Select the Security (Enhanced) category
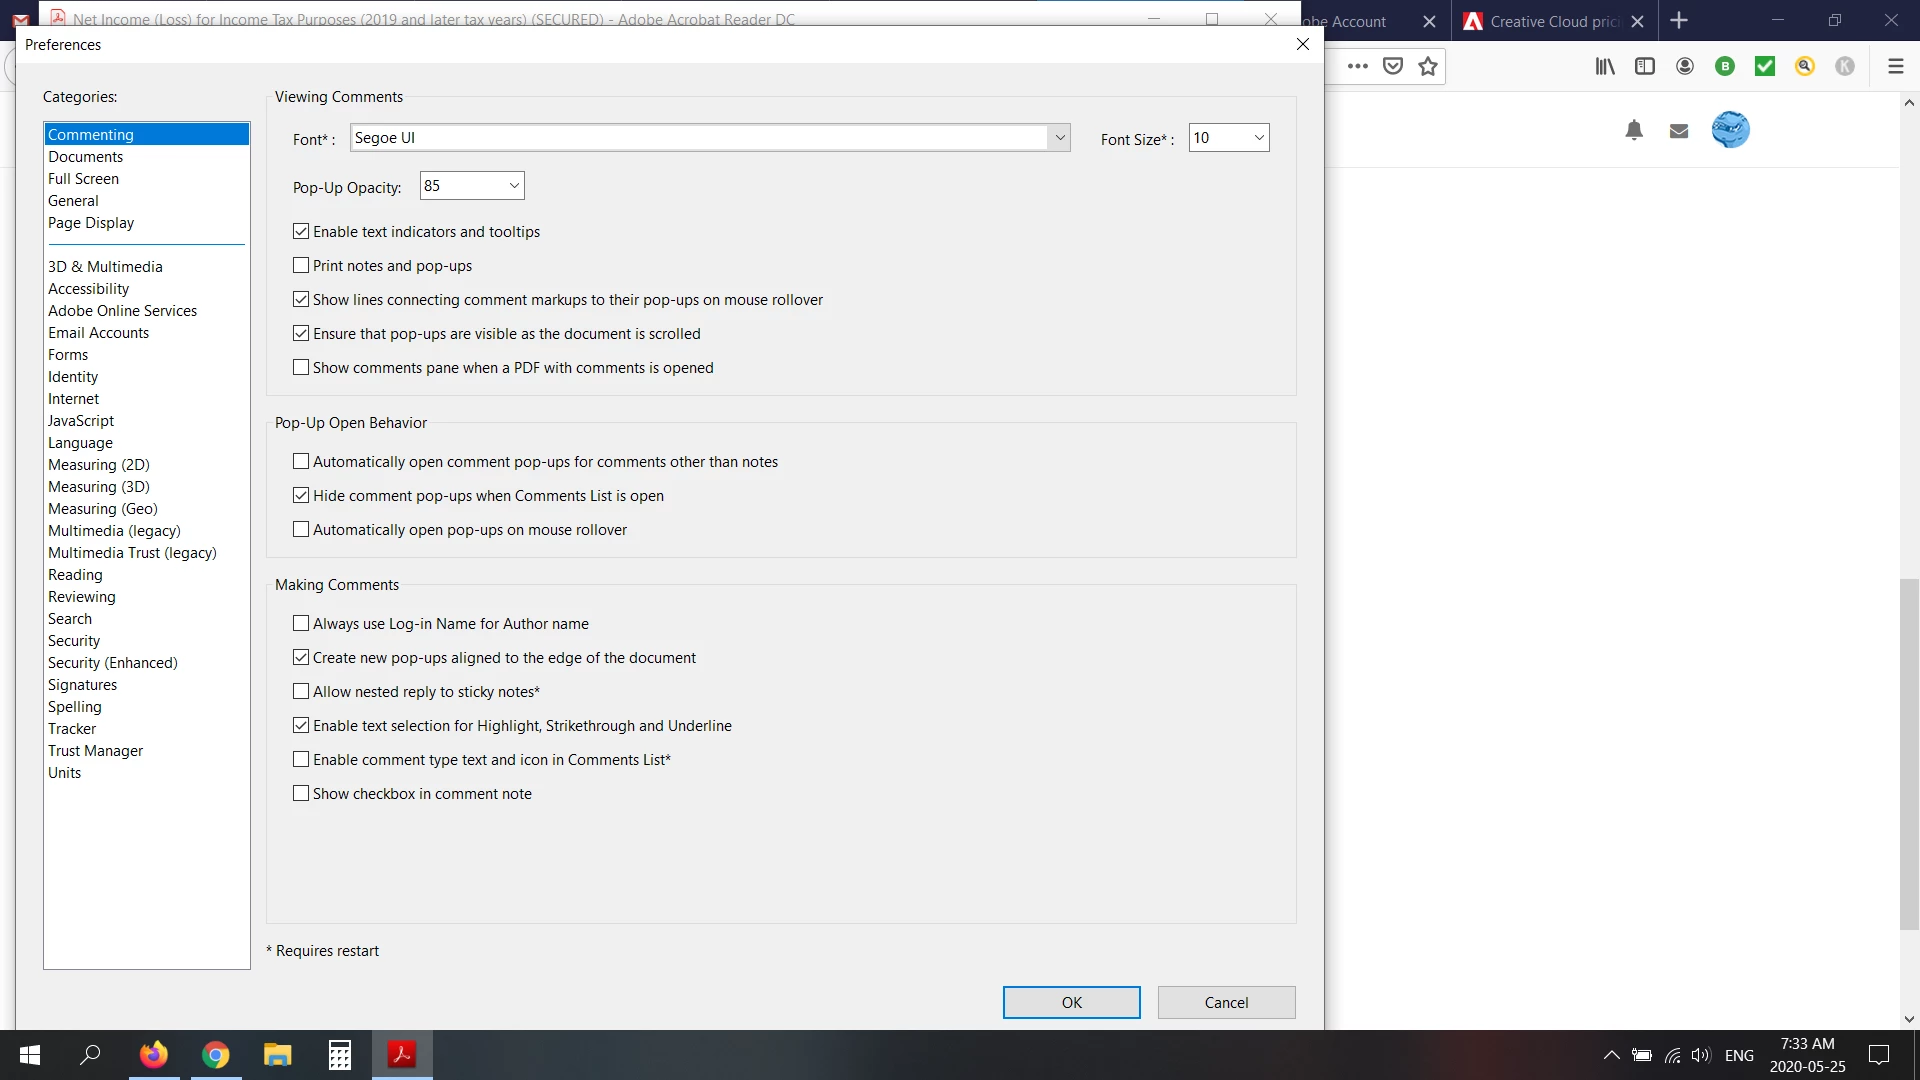This screenshot has height=1080, width=1920. click(113, 663)
